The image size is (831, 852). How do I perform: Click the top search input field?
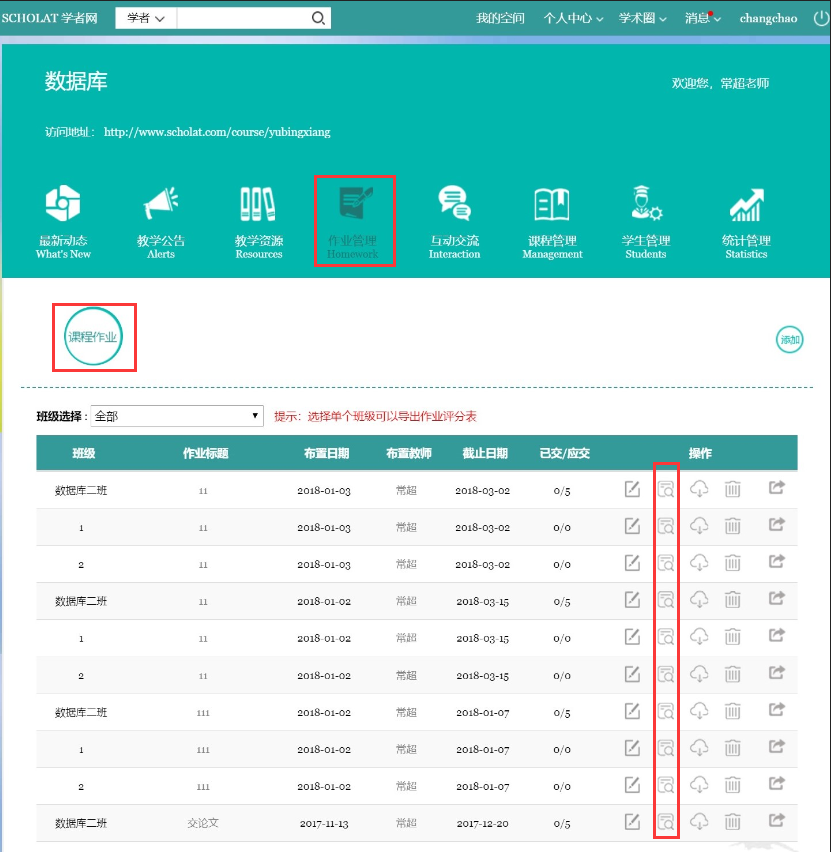242,18
